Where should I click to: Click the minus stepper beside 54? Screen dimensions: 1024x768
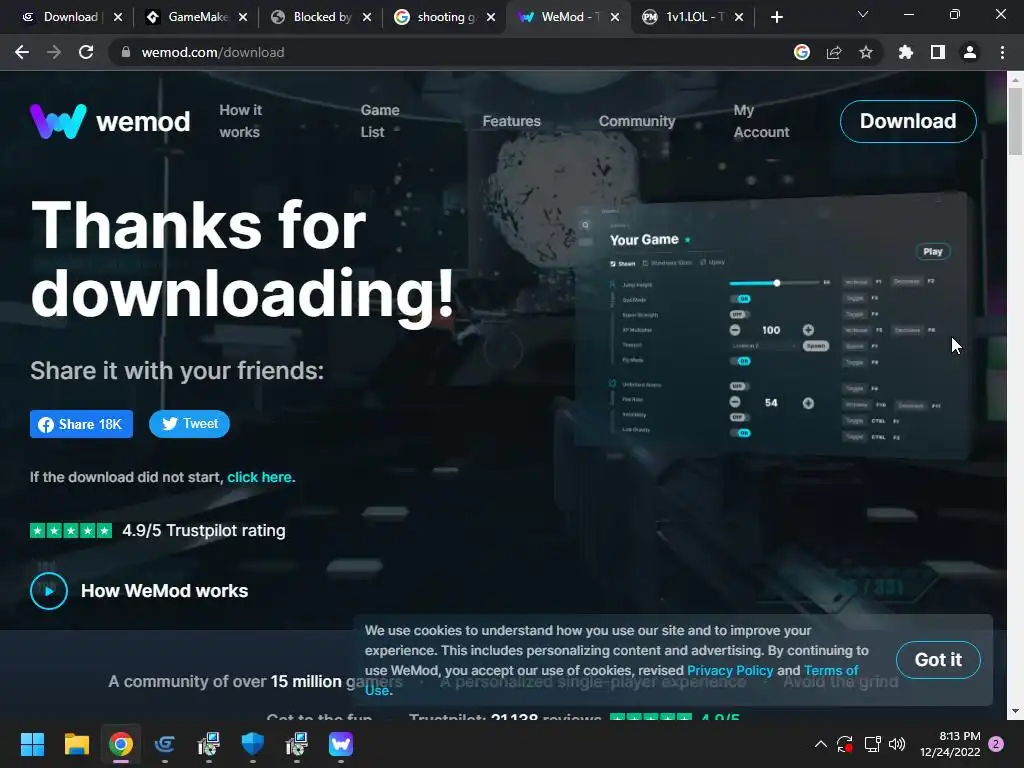735,402
